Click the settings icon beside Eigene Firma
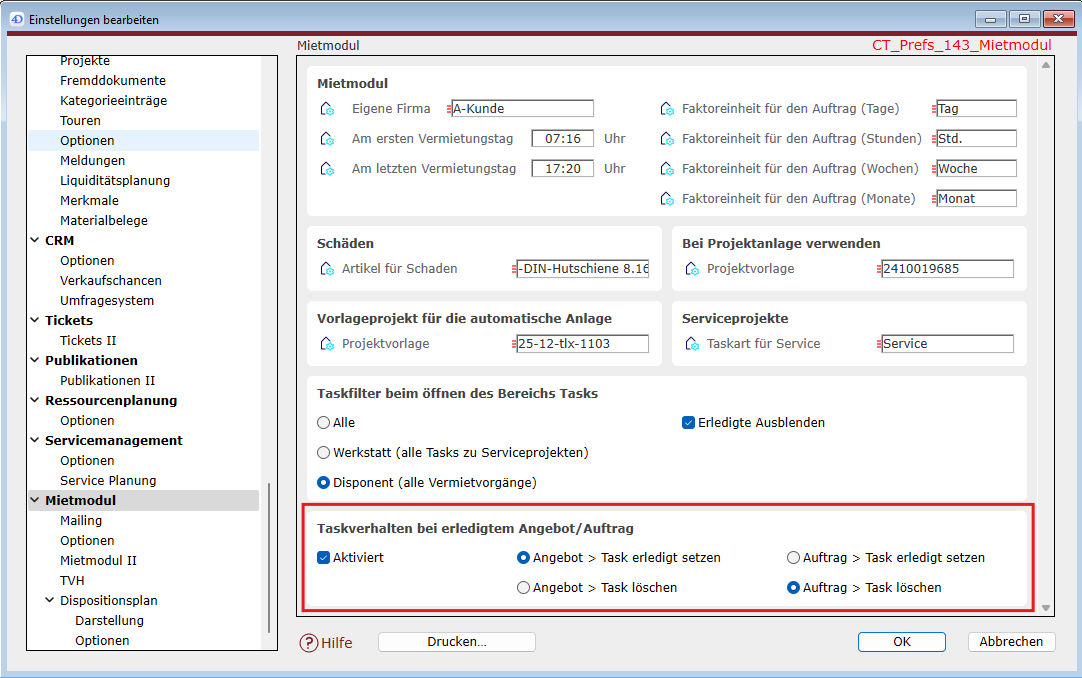 pos(327,109)
